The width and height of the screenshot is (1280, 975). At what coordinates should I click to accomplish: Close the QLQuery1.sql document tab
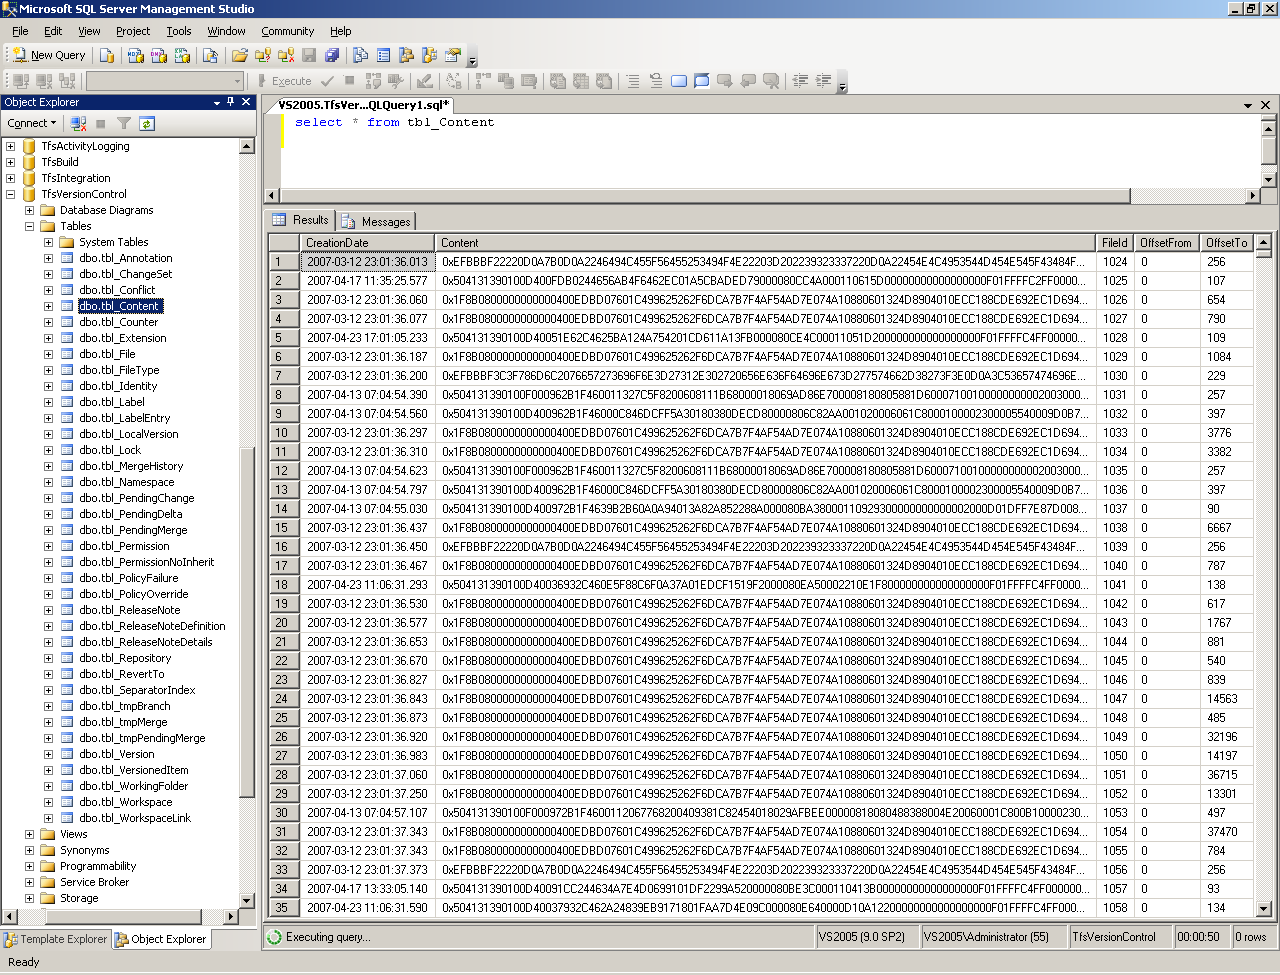[x=1265, y=104]
